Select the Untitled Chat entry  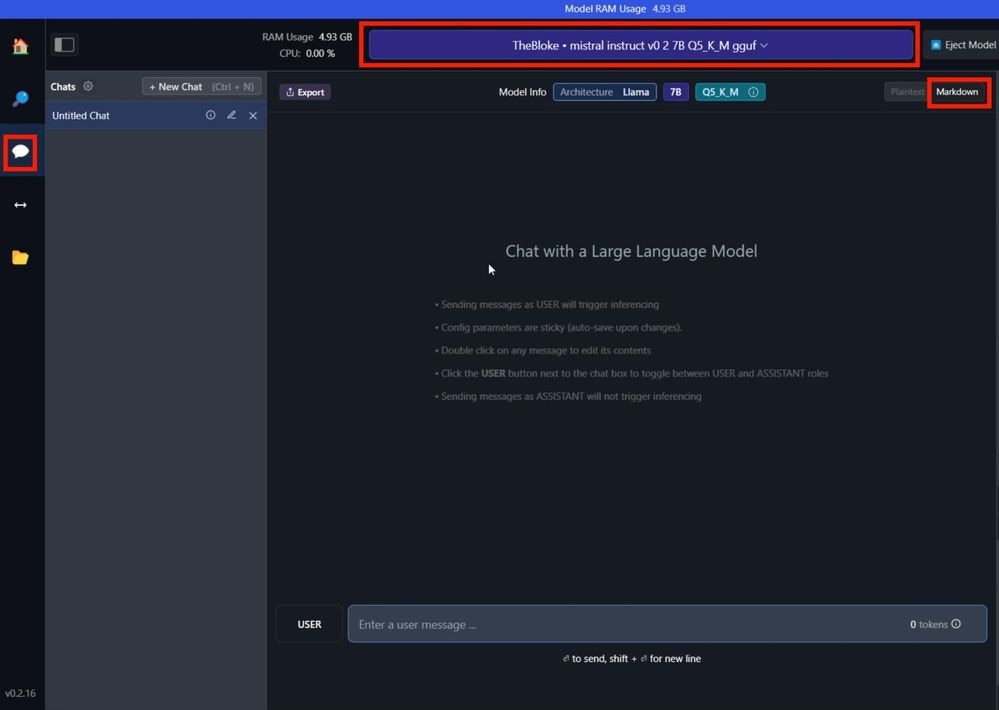pyautogui.click(x=156, y=115)
